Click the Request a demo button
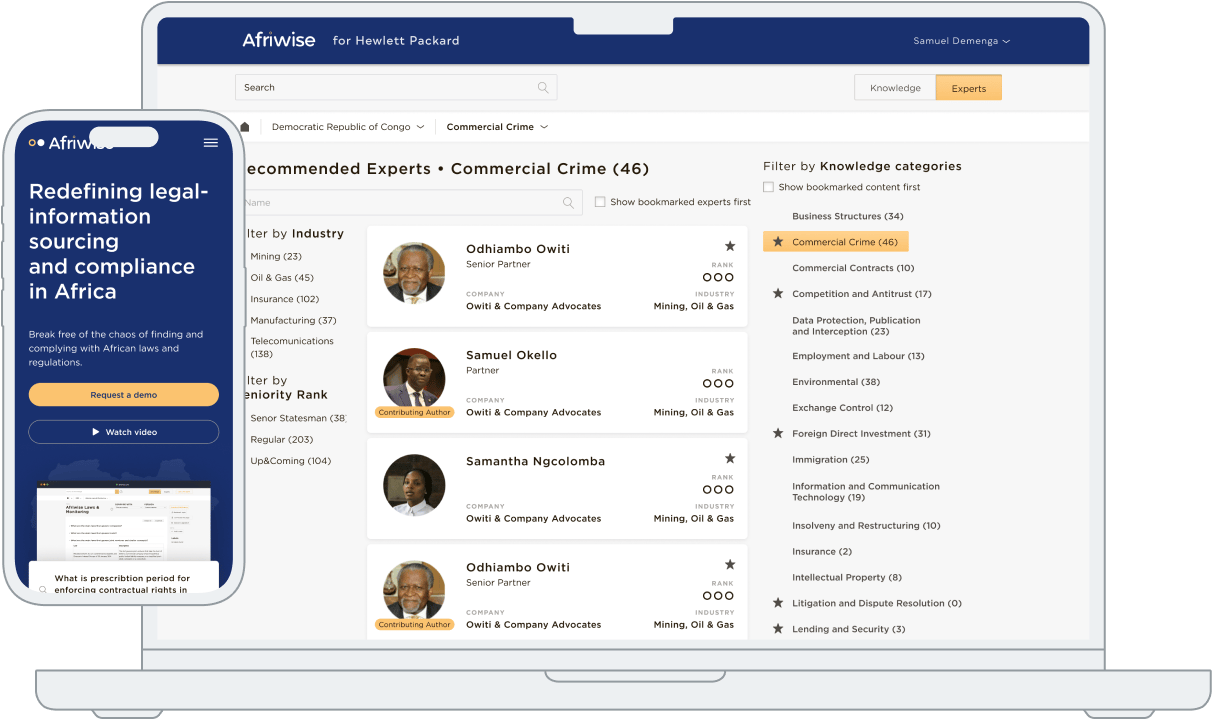 (124, 395)
